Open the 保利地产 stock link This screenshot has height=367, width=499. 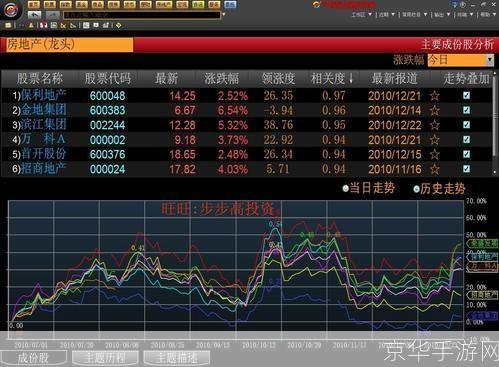click(x=44, y=96)
